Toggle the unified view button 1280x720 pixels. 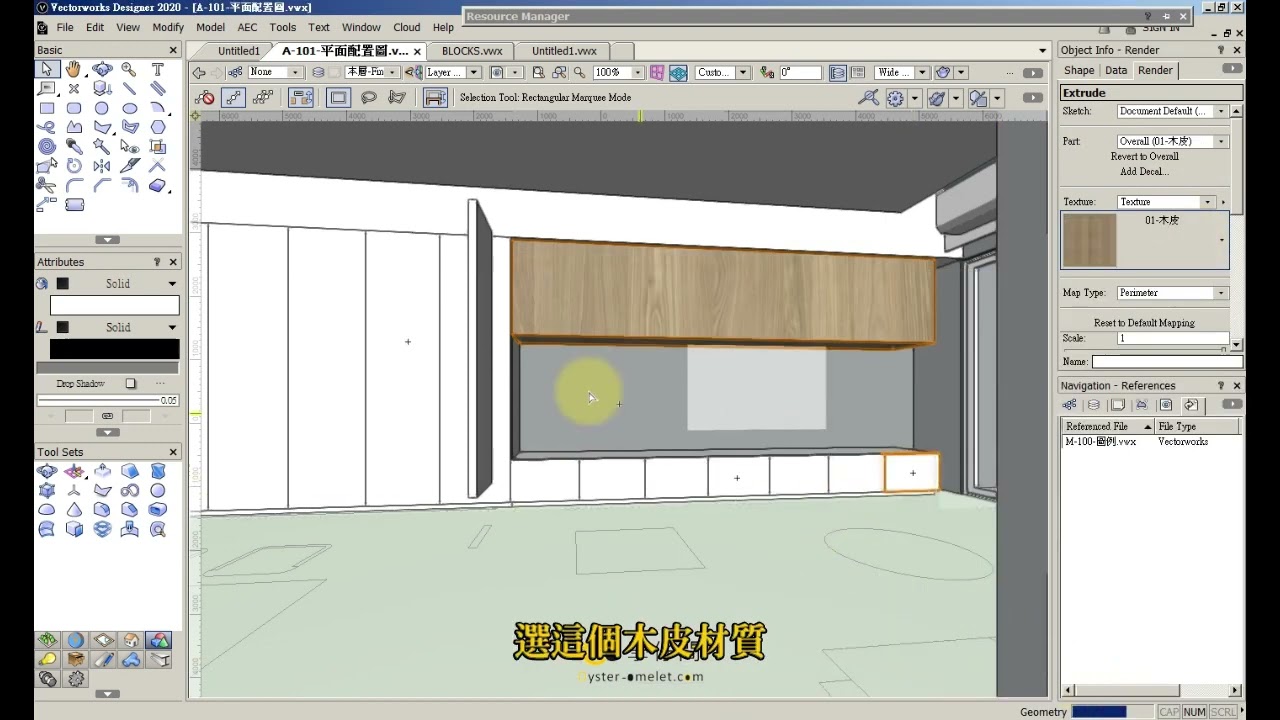838,72
